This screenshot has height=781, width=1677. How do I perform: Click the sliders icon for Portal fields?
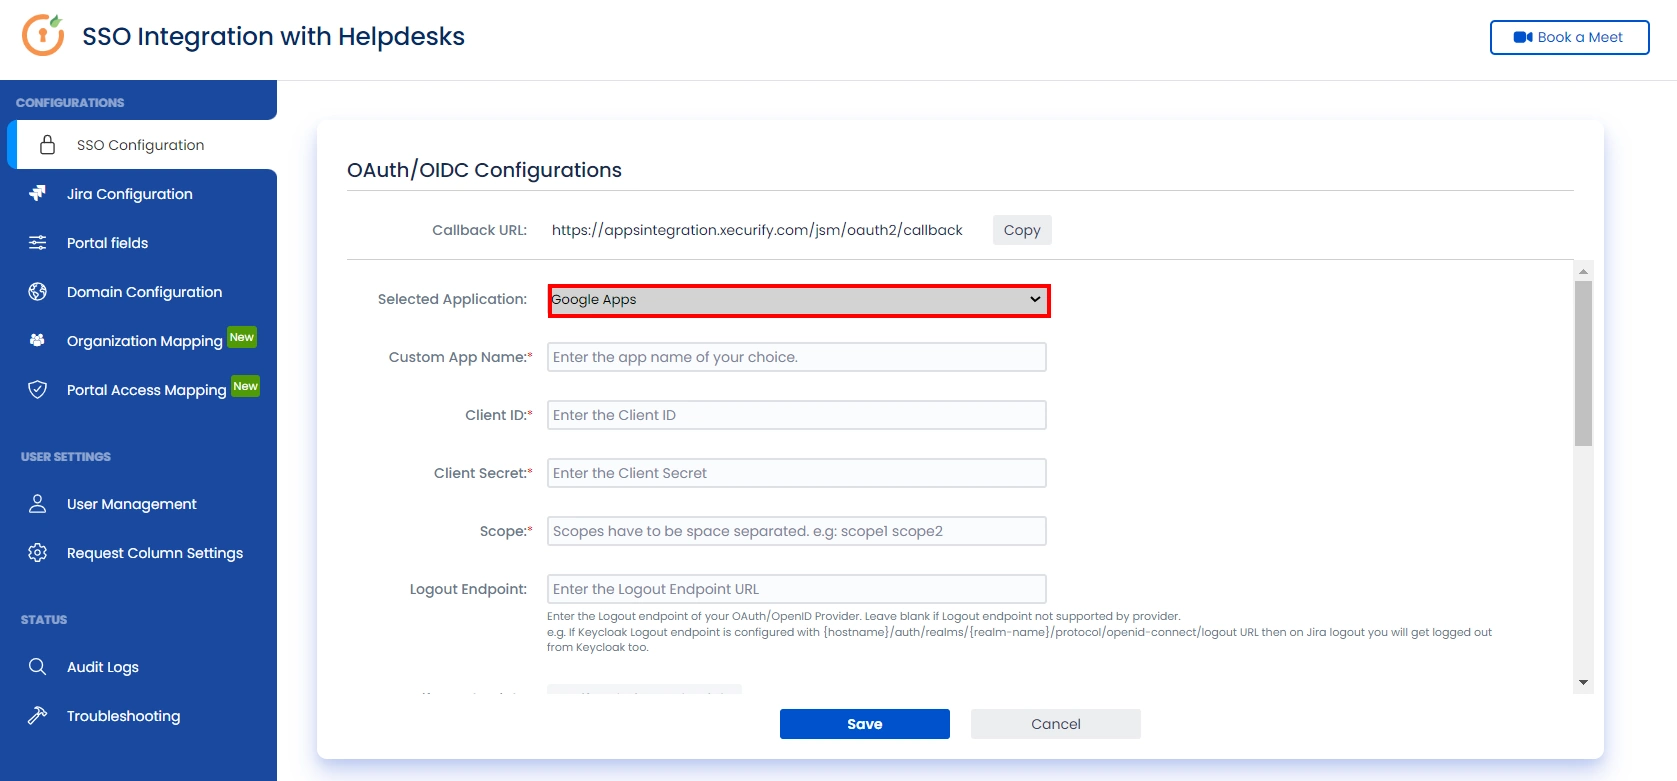(37, 242)
